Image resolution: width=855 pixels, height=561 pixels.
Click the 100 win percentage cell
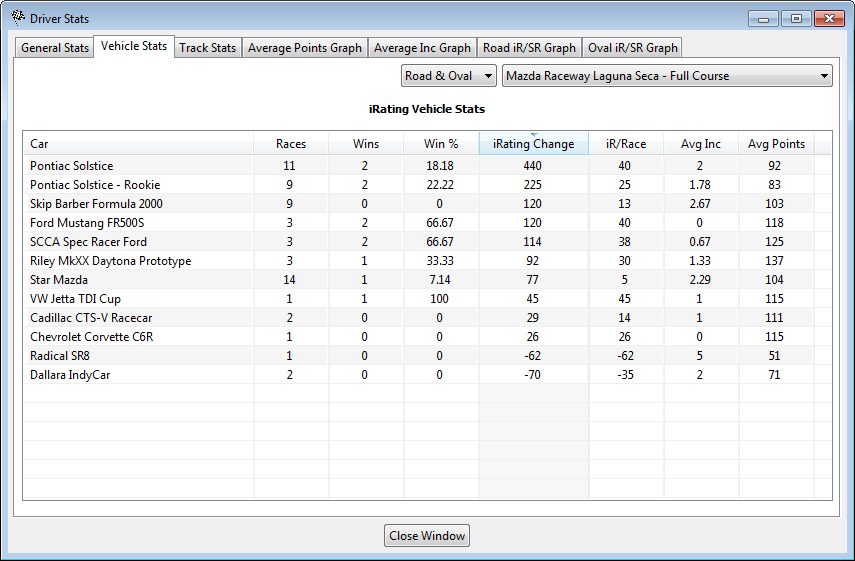439,299
